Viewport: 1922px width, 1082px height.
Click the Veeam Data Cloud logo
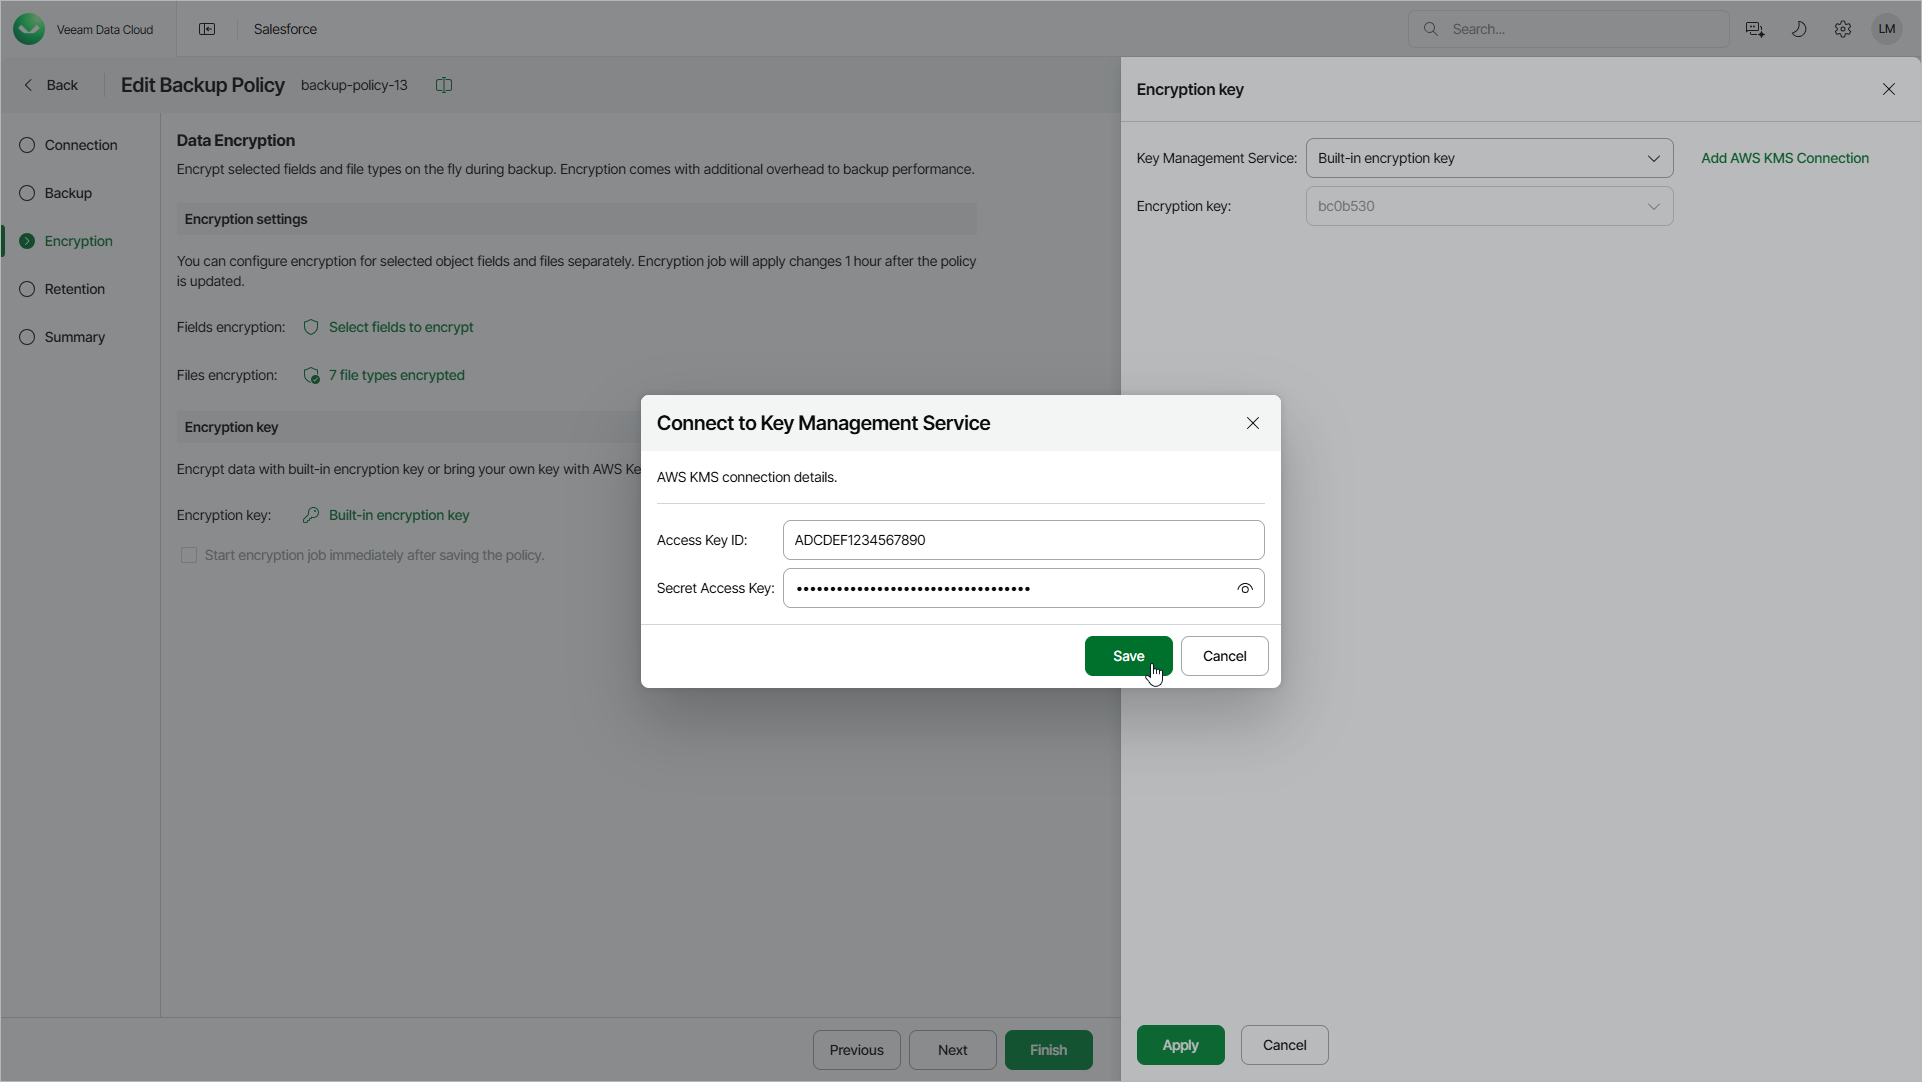[29, 29]
